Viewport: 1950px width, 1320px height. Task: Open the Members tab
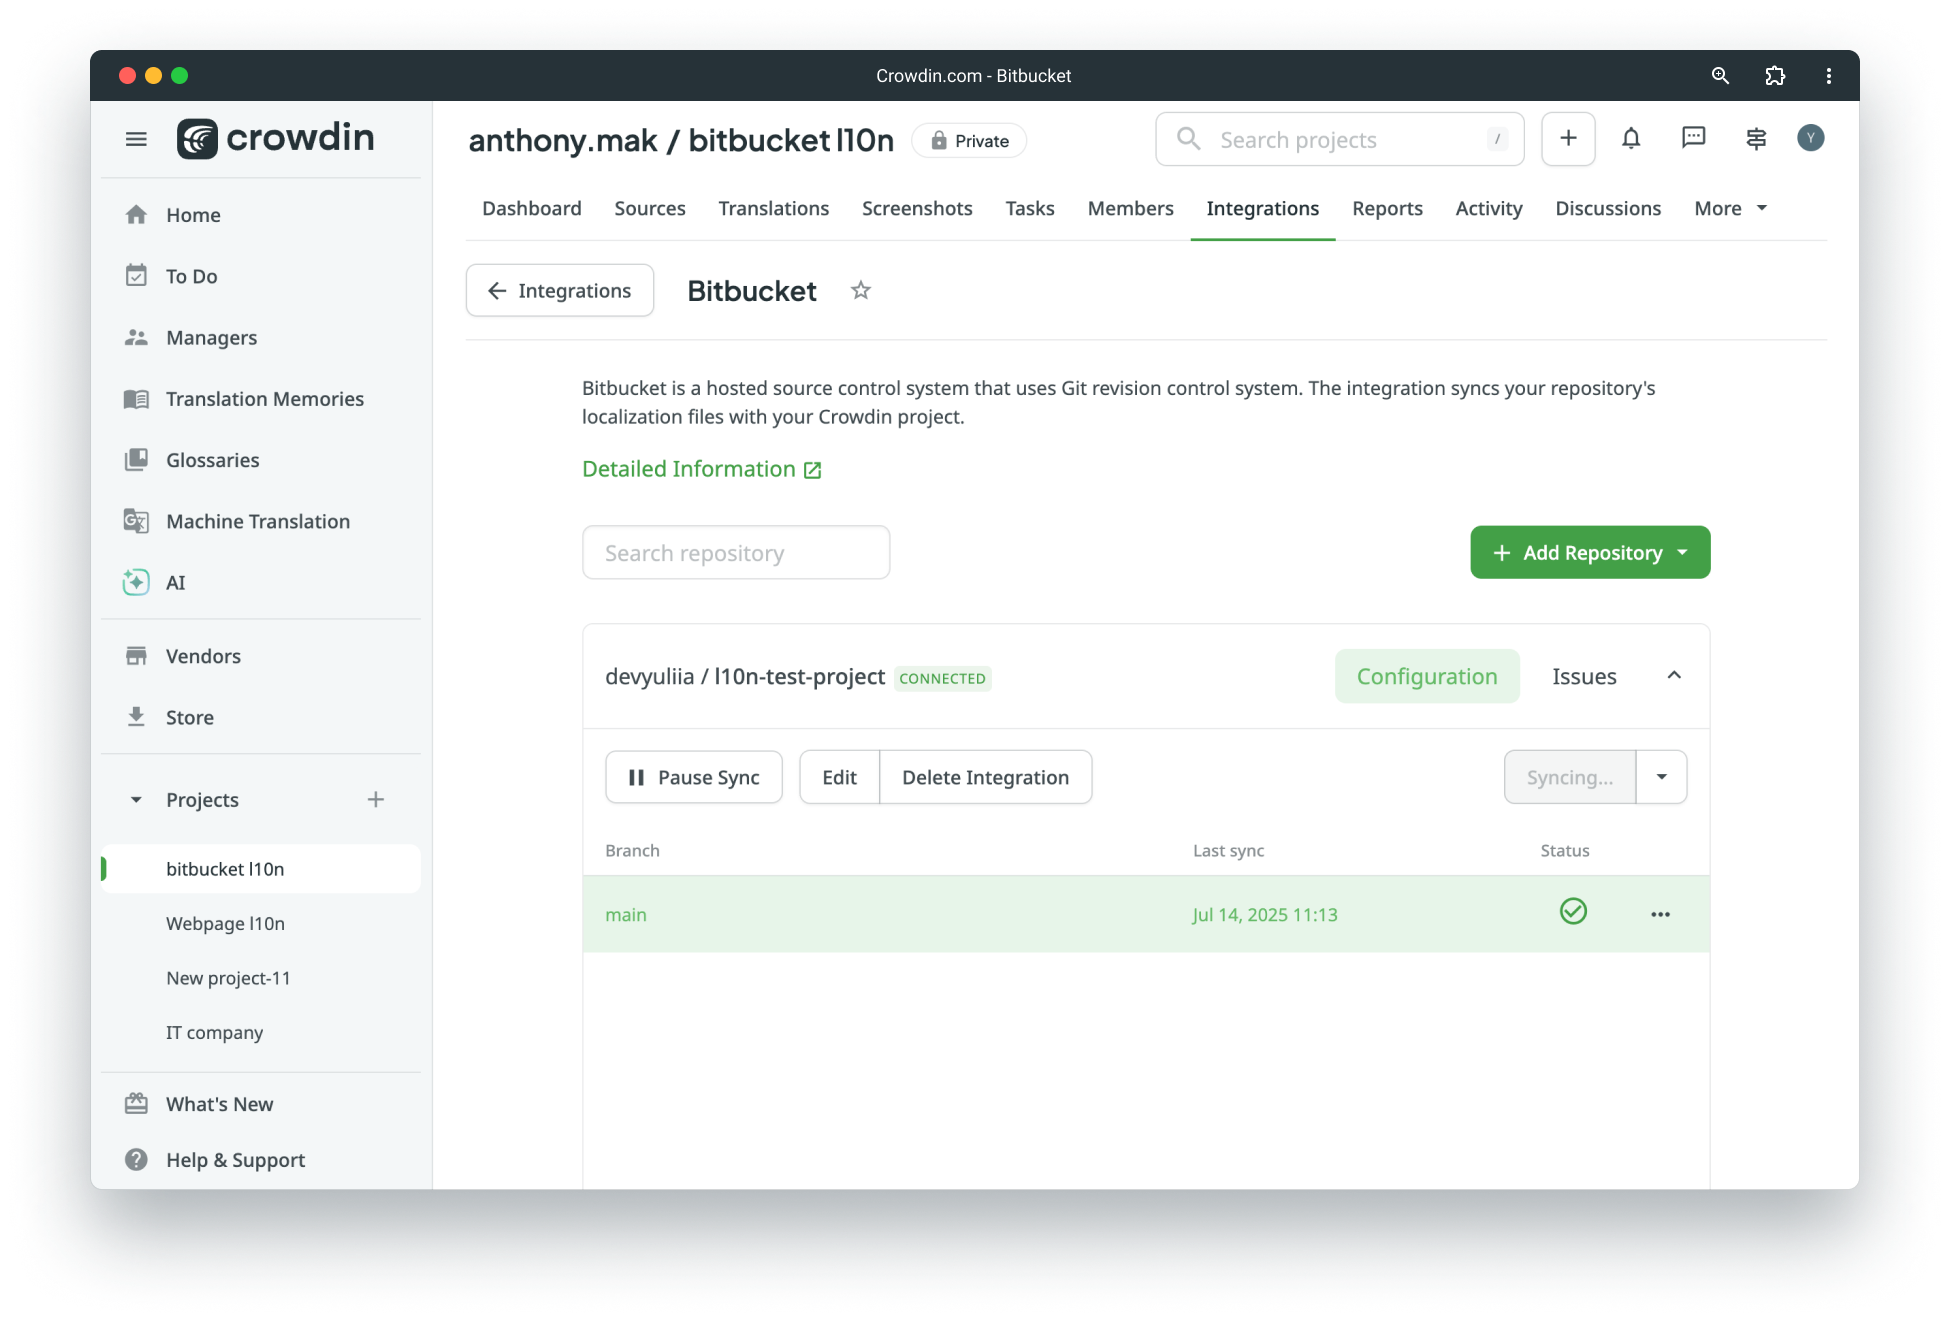[1131, 208]
